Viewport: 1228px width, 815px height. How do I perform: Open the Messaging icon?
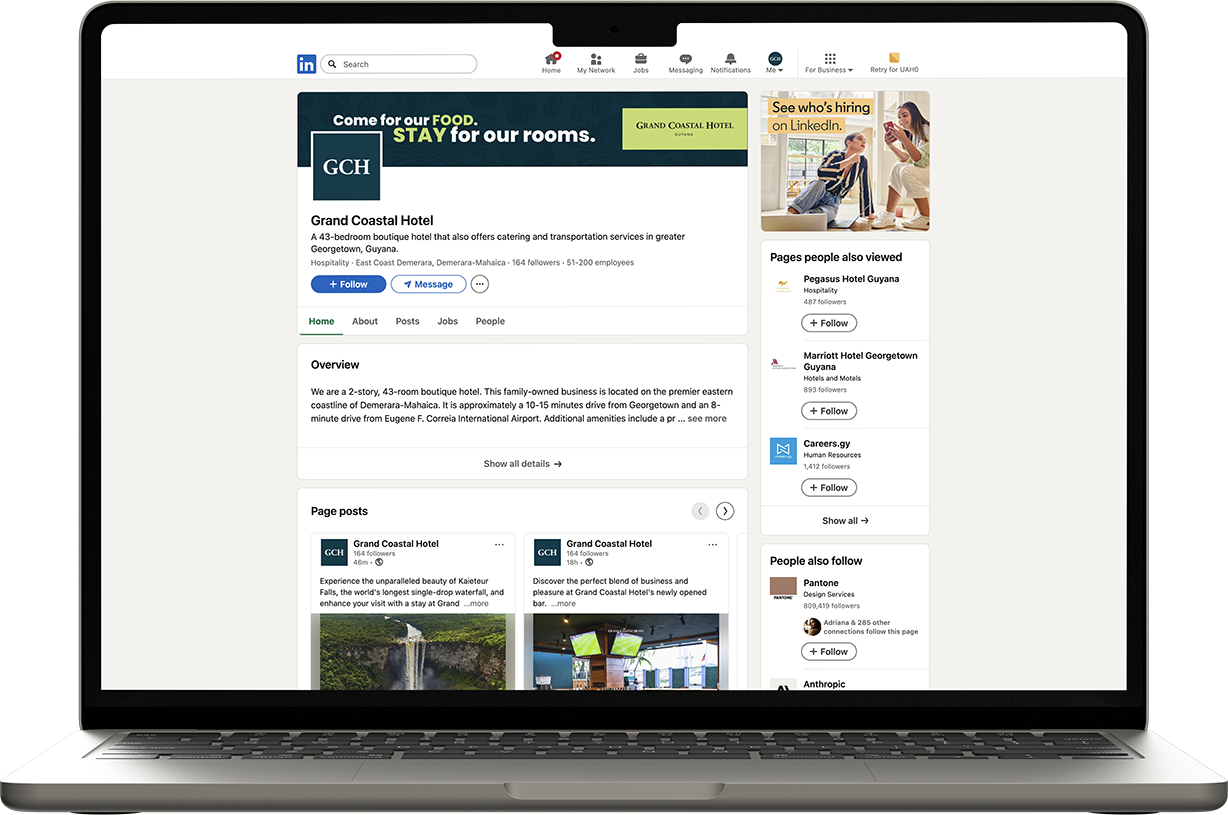point(686,59)
